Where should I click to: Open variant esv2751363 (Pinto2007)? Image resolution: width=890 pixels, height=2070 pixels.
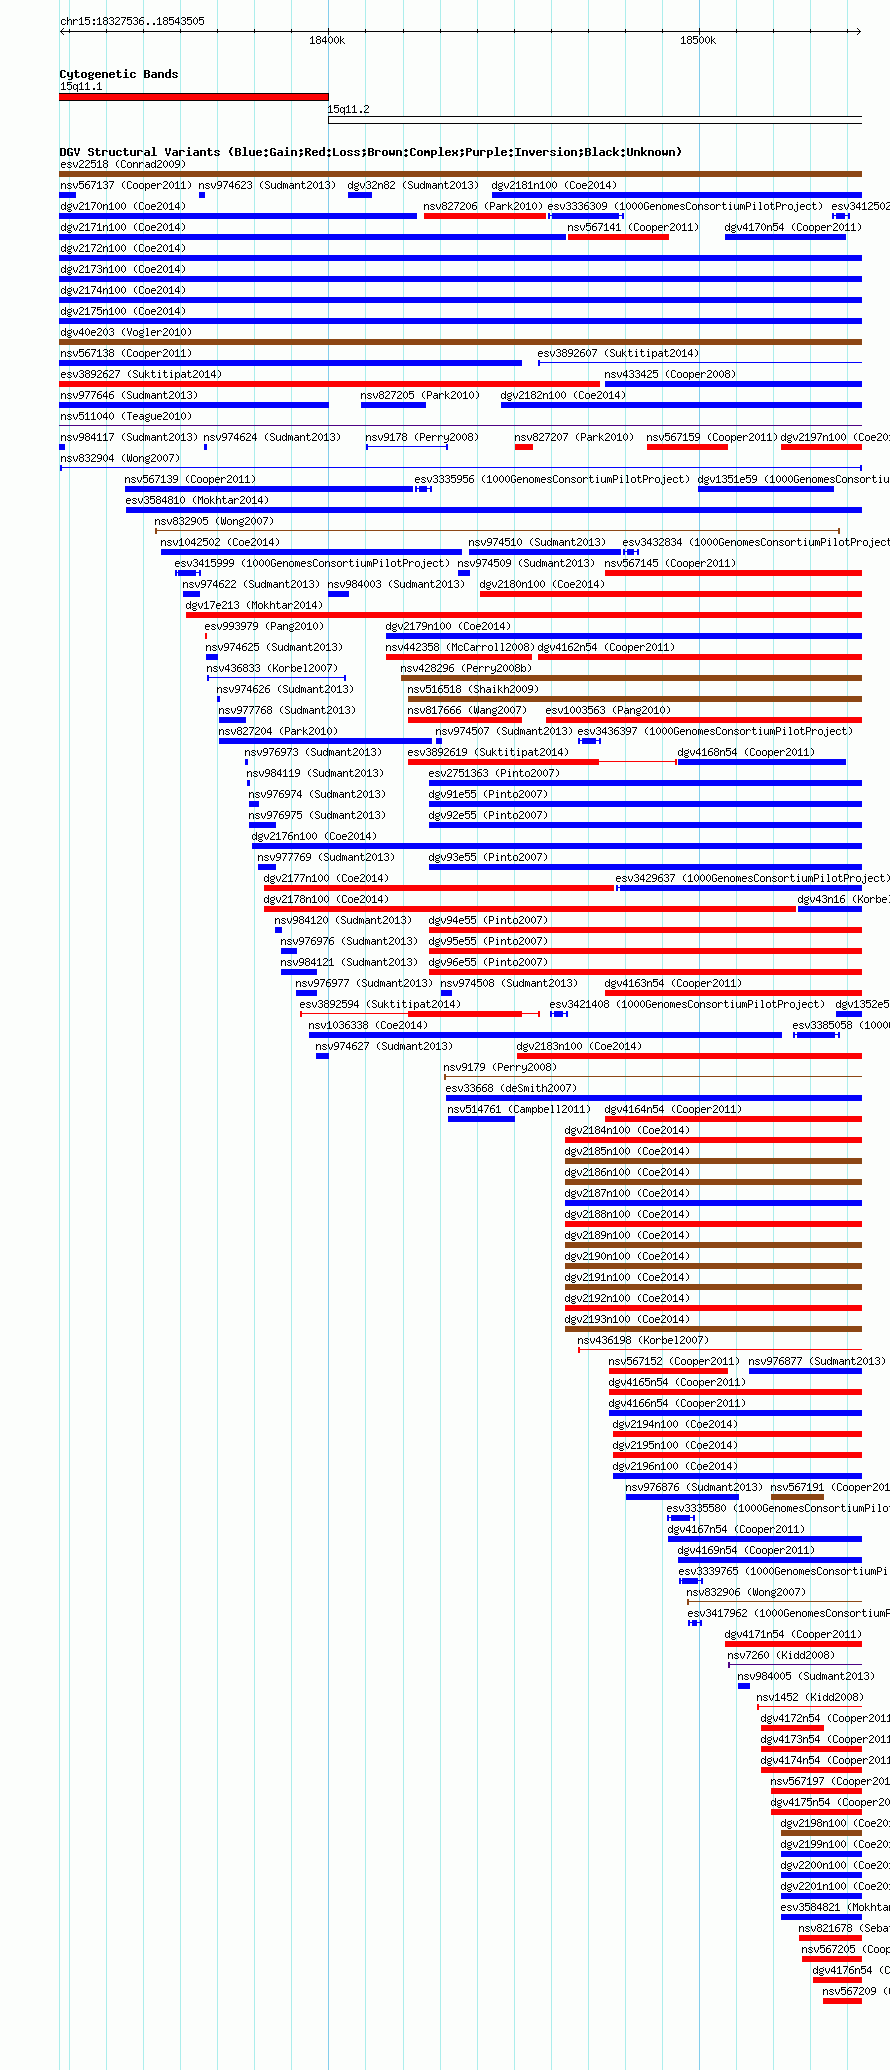pyautogui.click(x=495, y=773)
